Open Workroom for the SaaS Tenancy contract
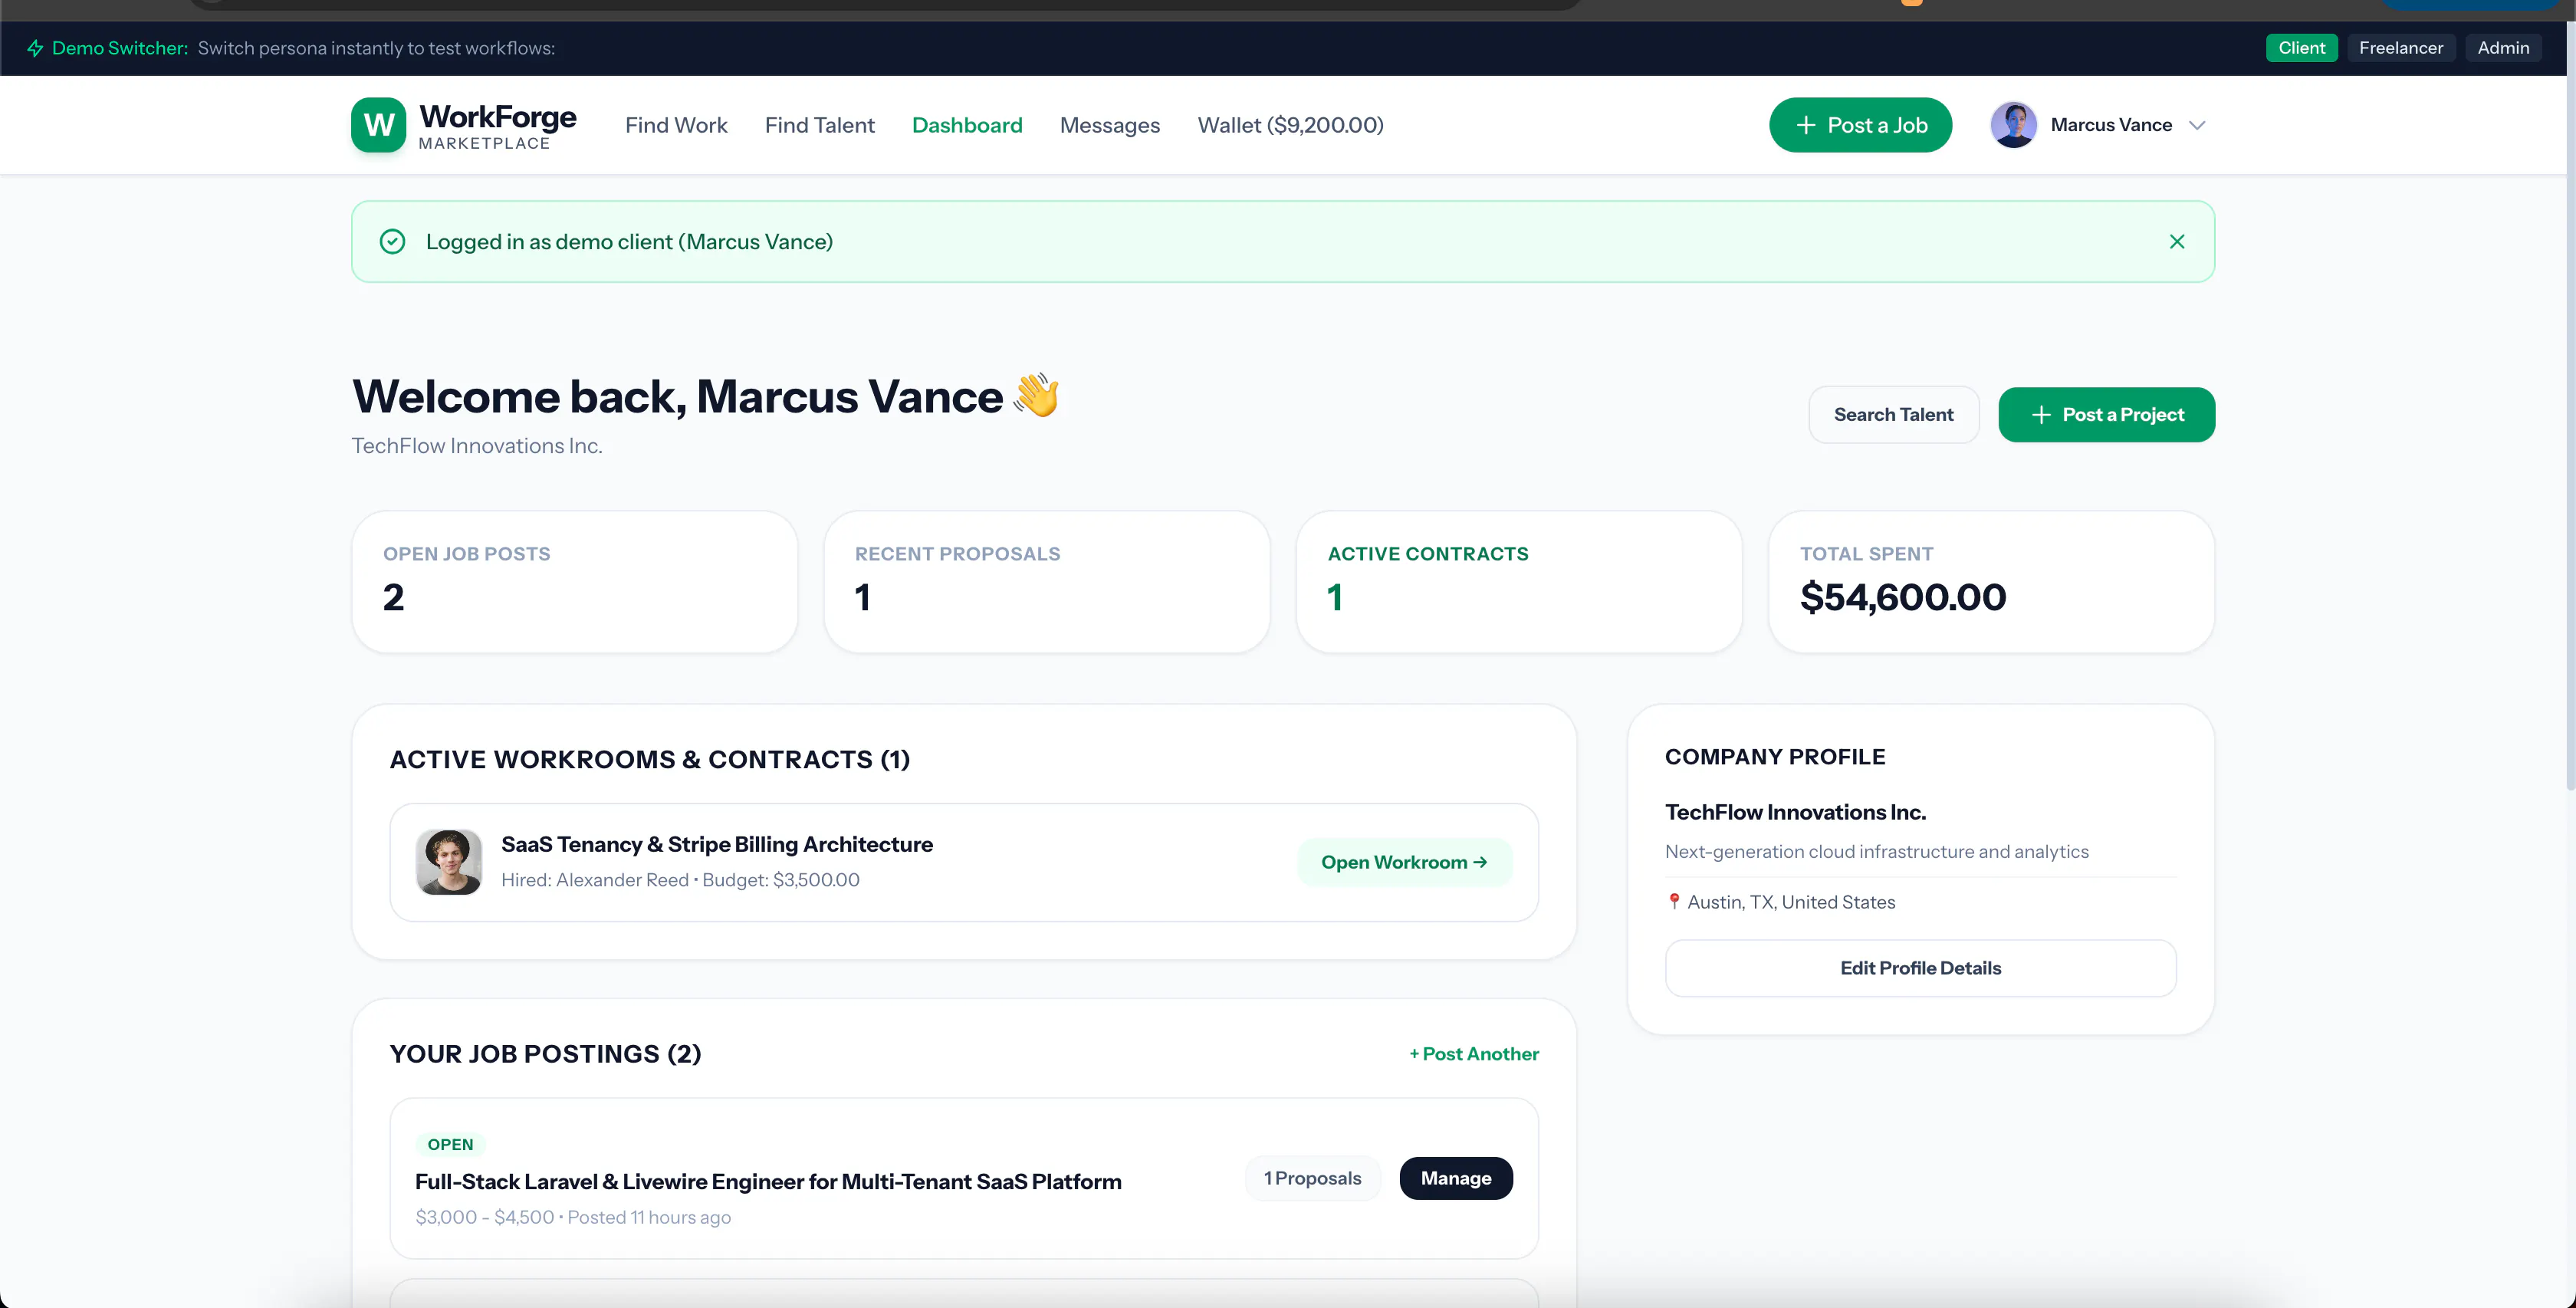Screen dimensions: 2576x1308 click(x=1404, y=862)
